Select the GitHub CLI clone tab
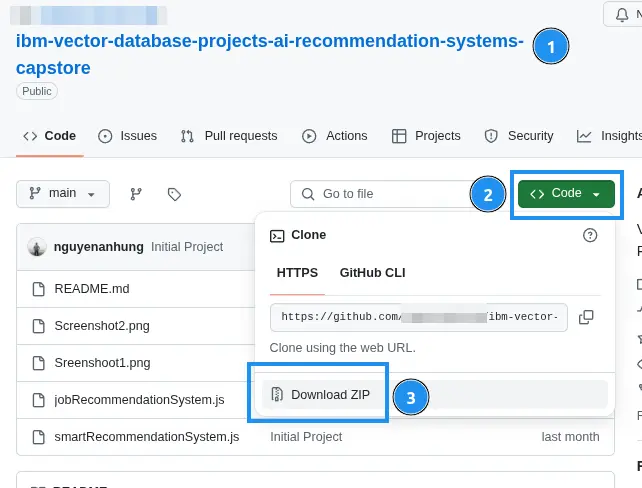The image size is (642, 488). [x=373, y=273]
